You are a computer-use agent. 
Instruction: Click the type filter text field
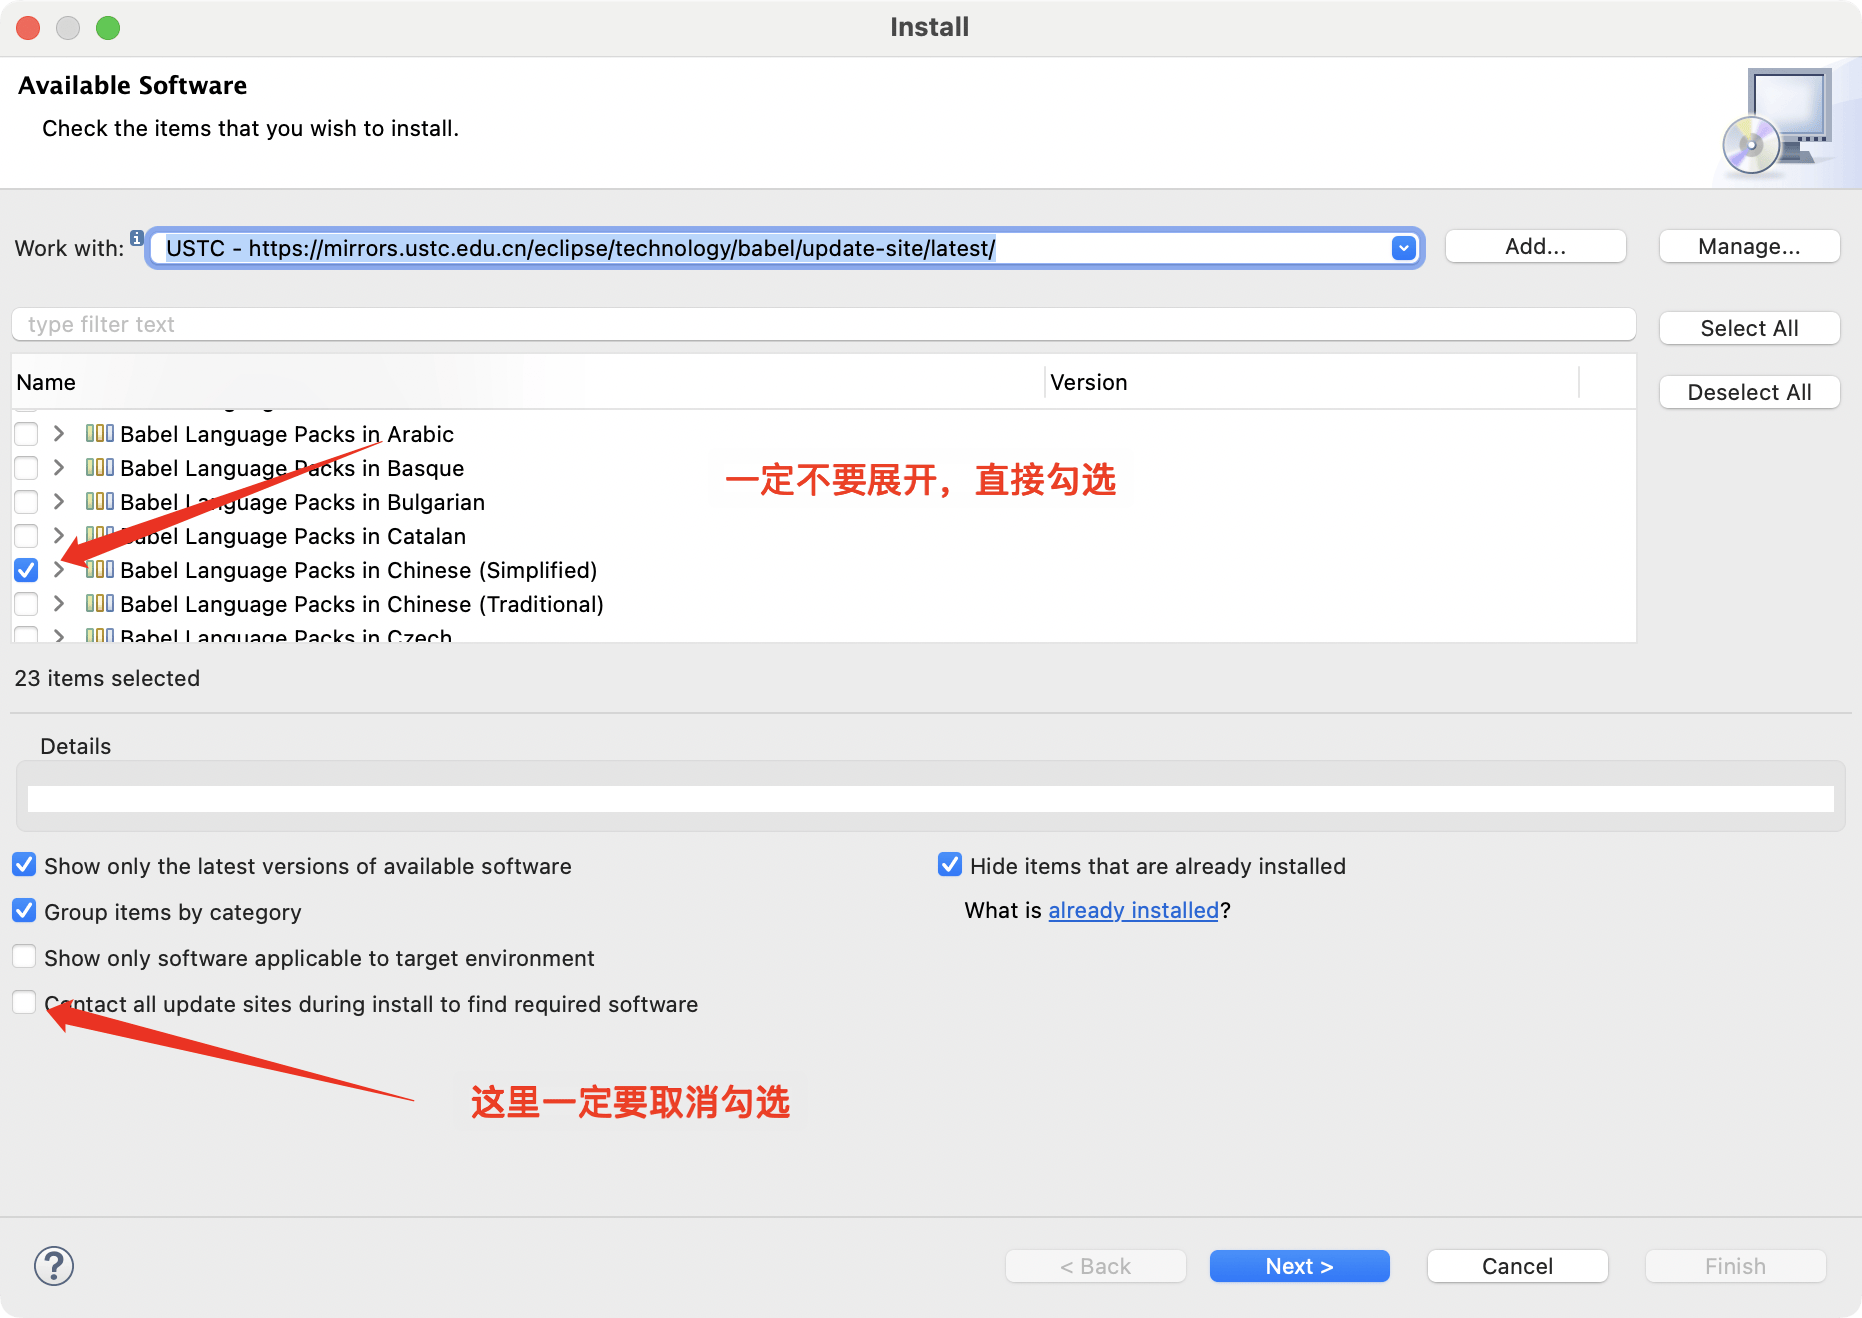click(823, 324)
